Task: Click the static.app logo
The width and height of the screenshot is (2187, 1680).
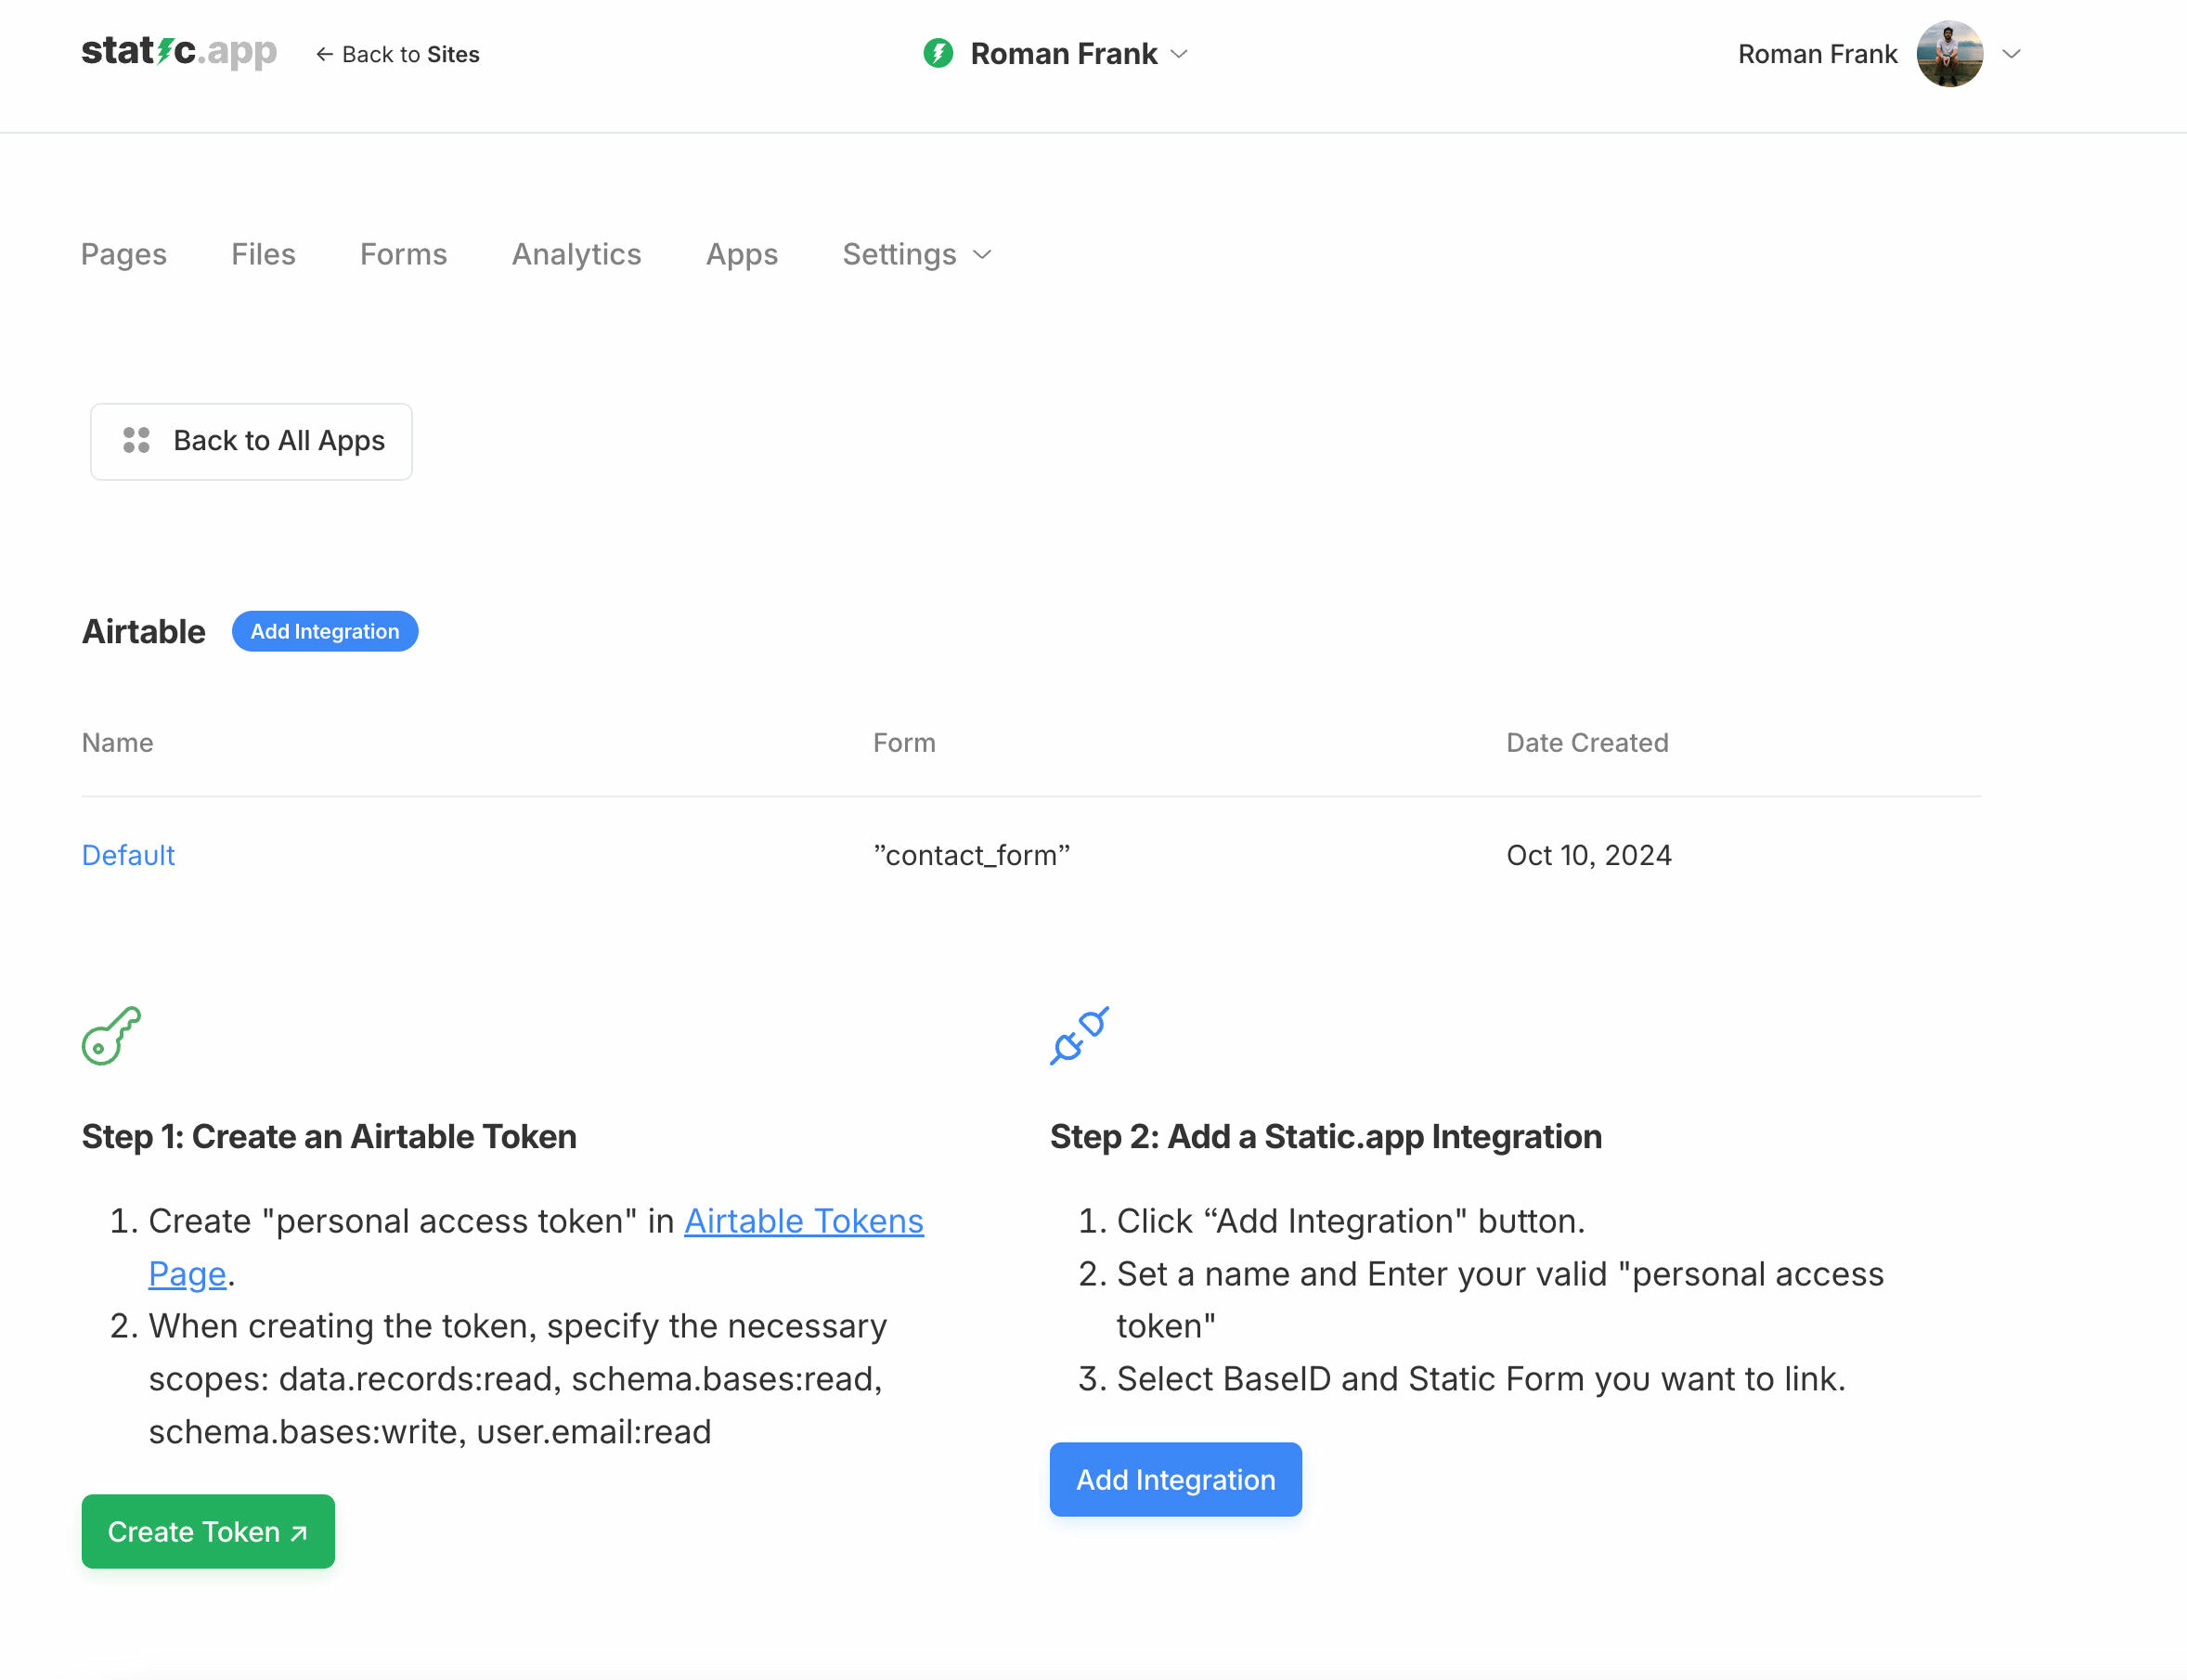Action: click(179, 51)
